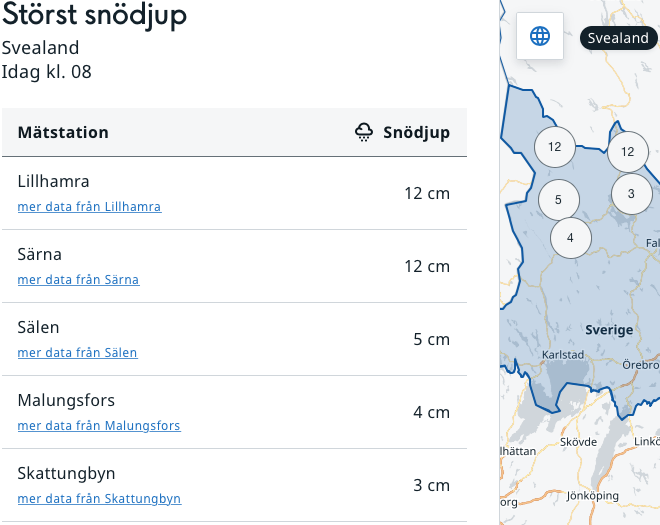Image resolution: width=660 pixels, height=525 pixels.
Task: Click the map marker showing 3
Action: [x=631, y=194]
